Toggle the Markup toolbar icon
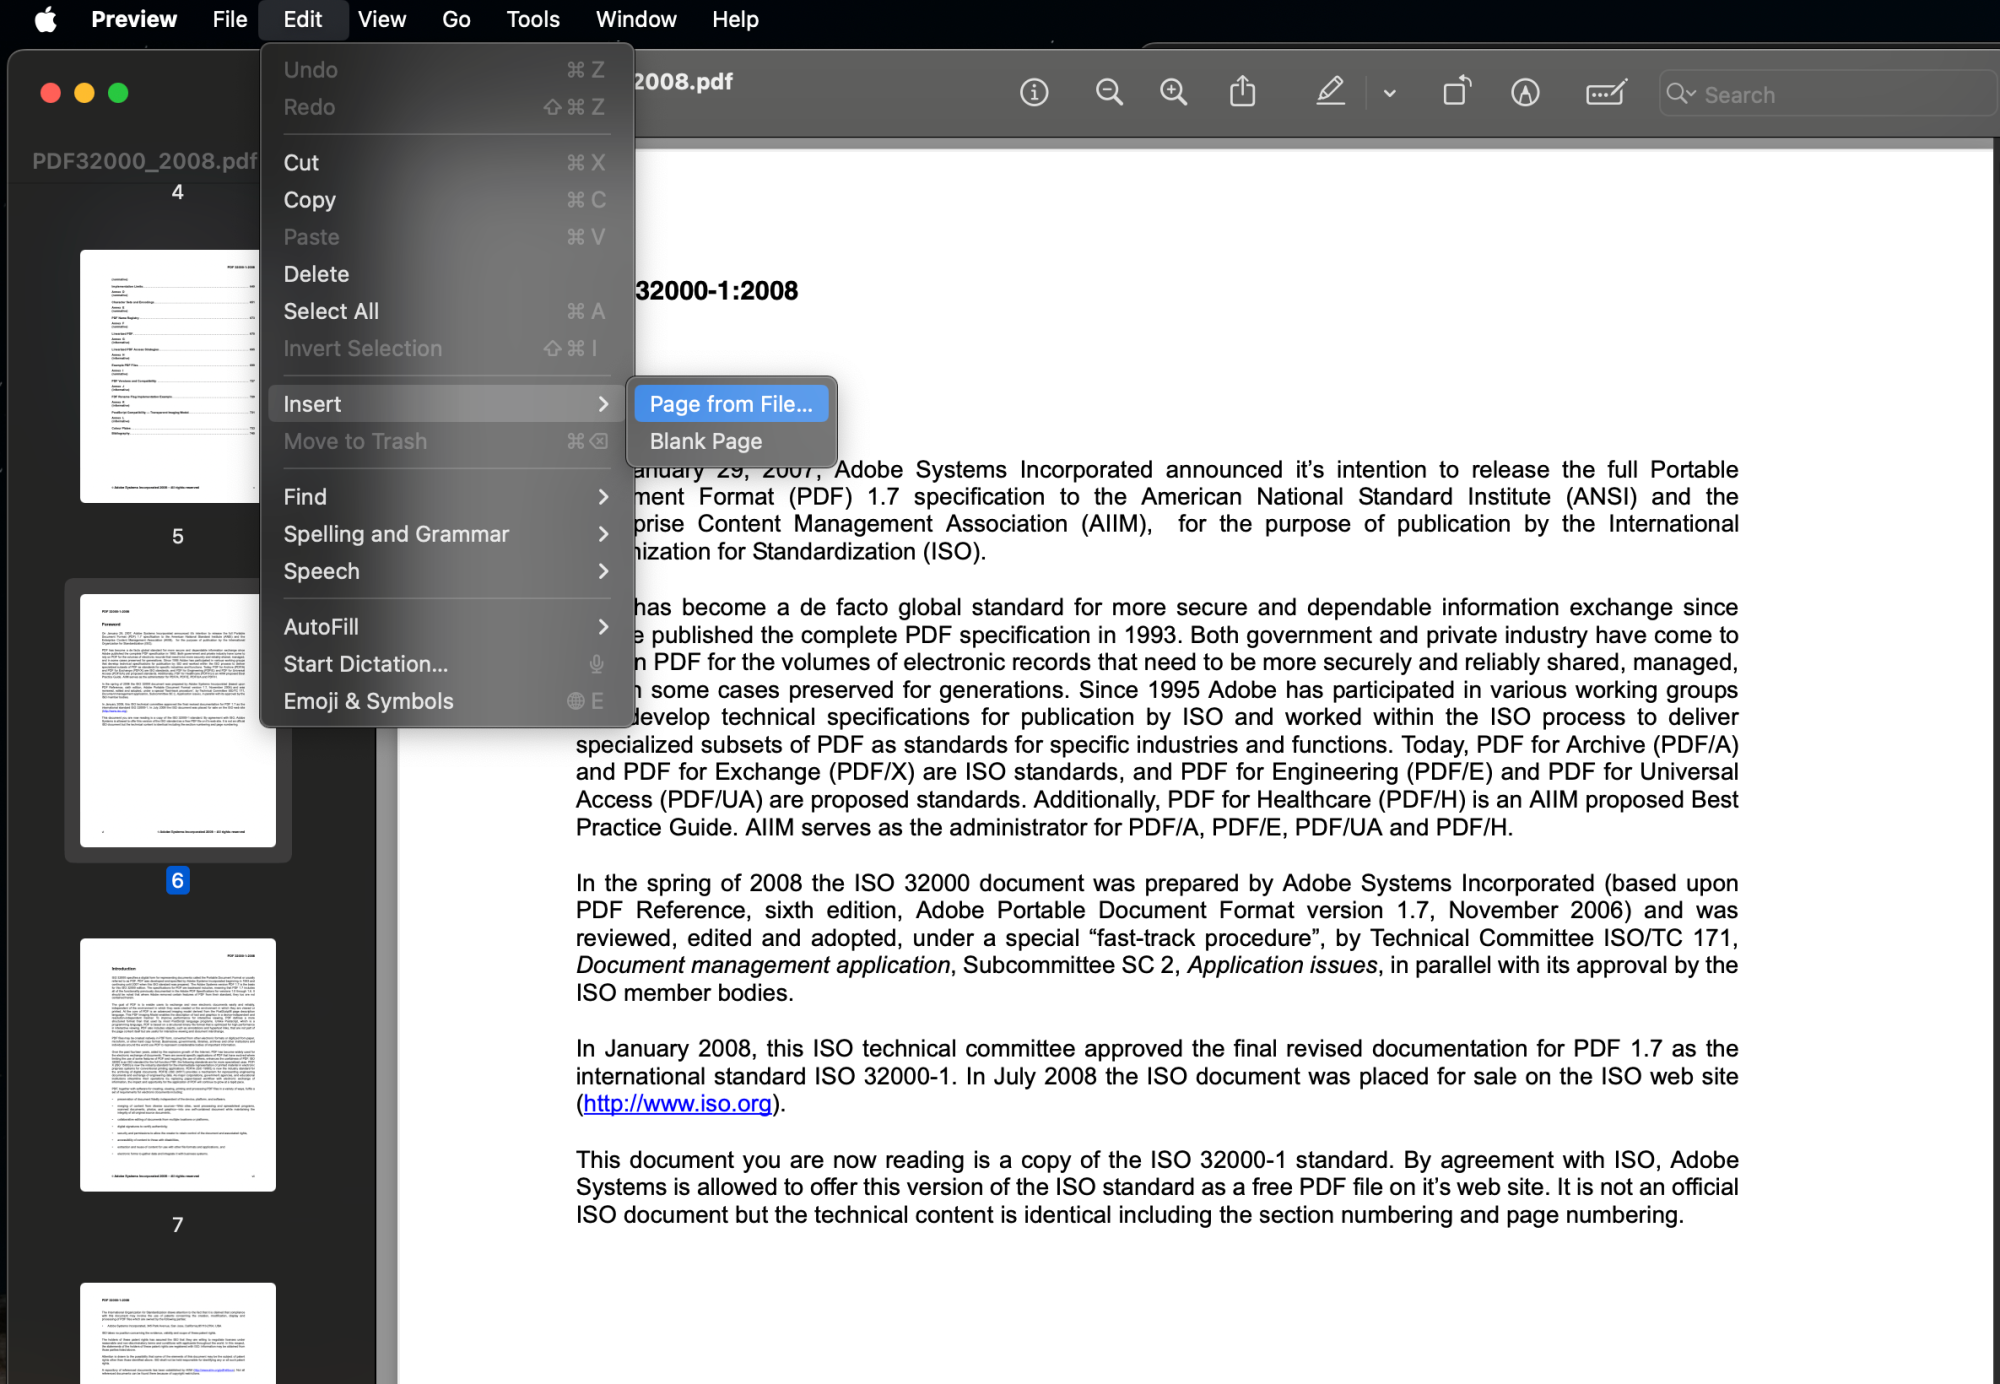 coord(1525,93)
